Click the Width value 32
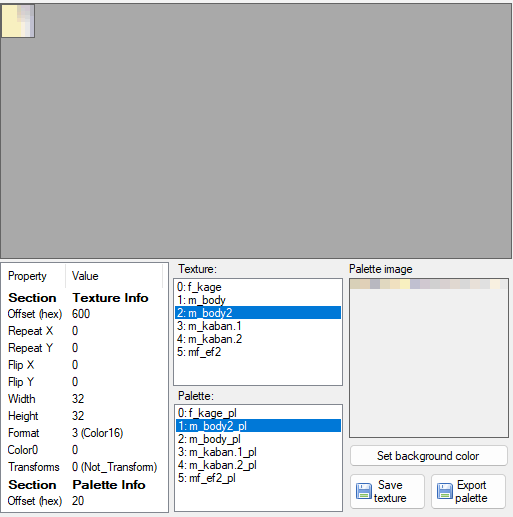The width and height of the screenshot is (513, 517). coord(78,399)
